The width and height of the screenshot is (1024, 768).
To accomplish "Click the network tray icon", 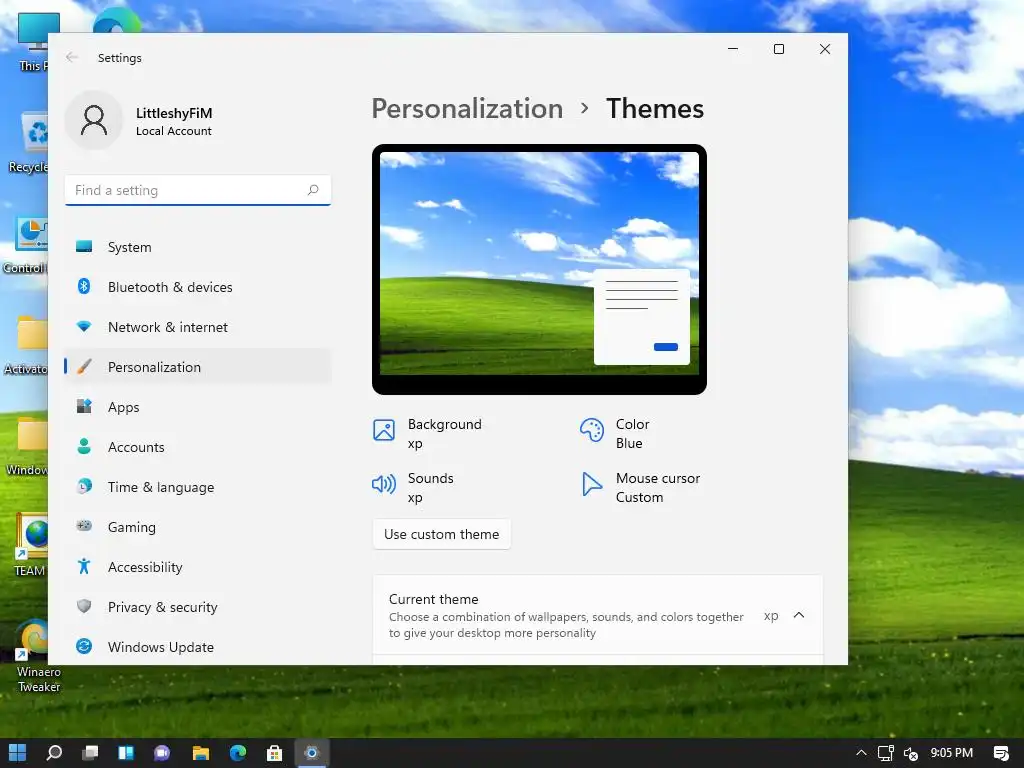I will tap(886, 753).
